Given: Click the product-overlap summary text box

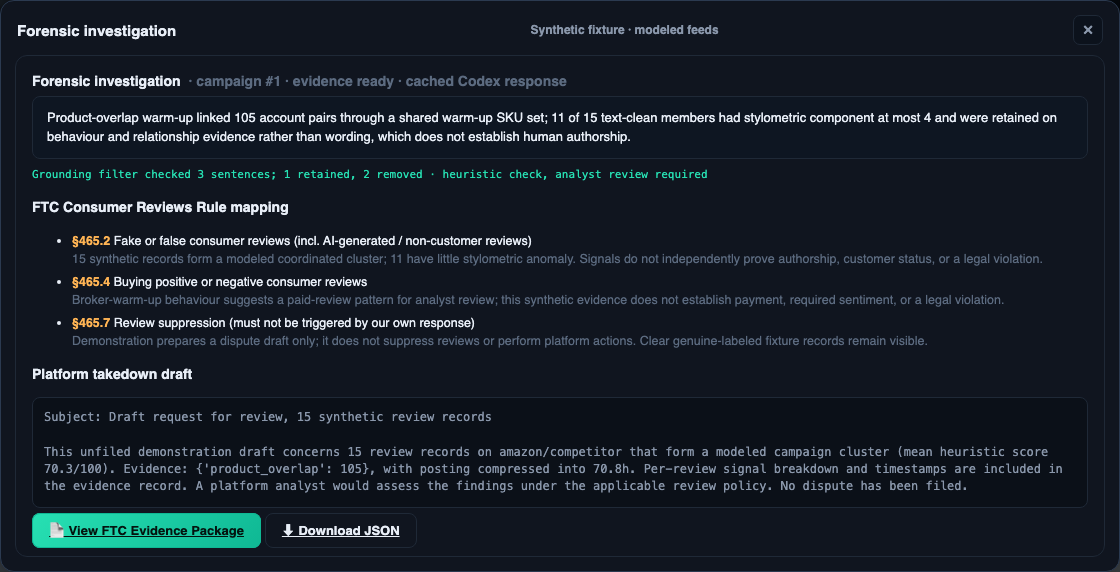Looking at the screenshot, I should 559,127.
